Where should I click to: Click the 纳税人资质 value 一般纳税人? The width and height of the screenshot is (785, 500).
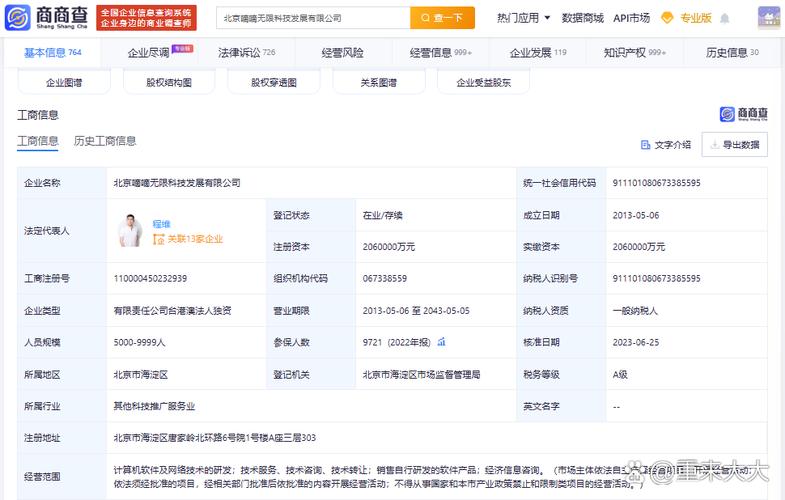pos(635,311)
